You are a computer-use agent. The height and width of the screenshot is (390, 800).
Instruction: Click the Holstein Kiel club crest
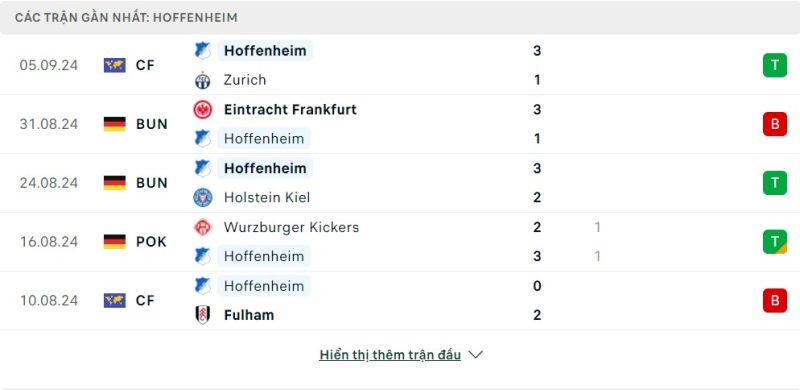pos(203,198)
